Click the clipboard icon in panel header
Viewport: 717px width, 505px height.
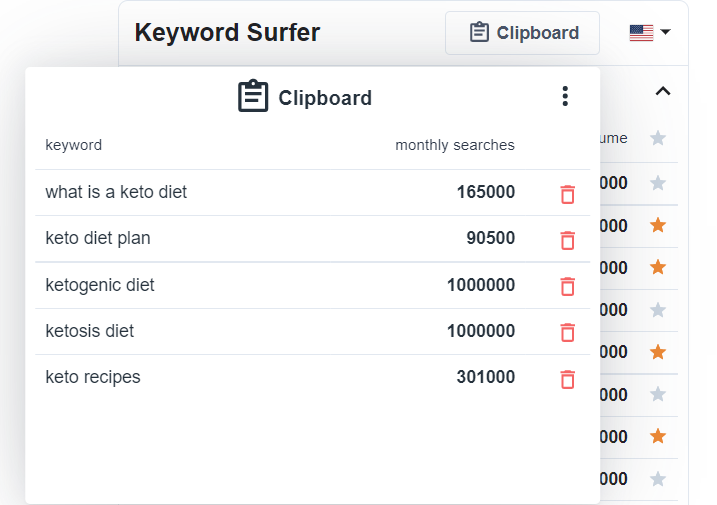coord(253,96)
